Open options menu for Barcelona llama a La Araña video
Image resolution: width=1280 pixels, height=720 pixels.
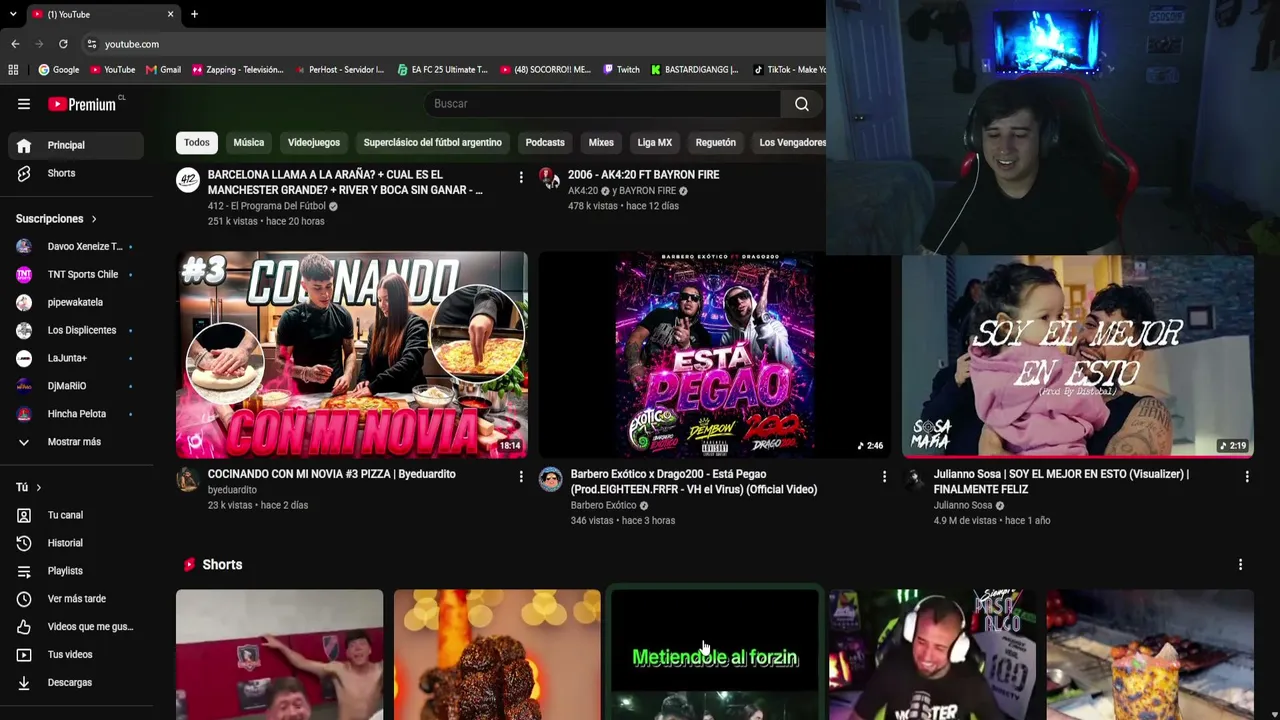coord(521,177)
